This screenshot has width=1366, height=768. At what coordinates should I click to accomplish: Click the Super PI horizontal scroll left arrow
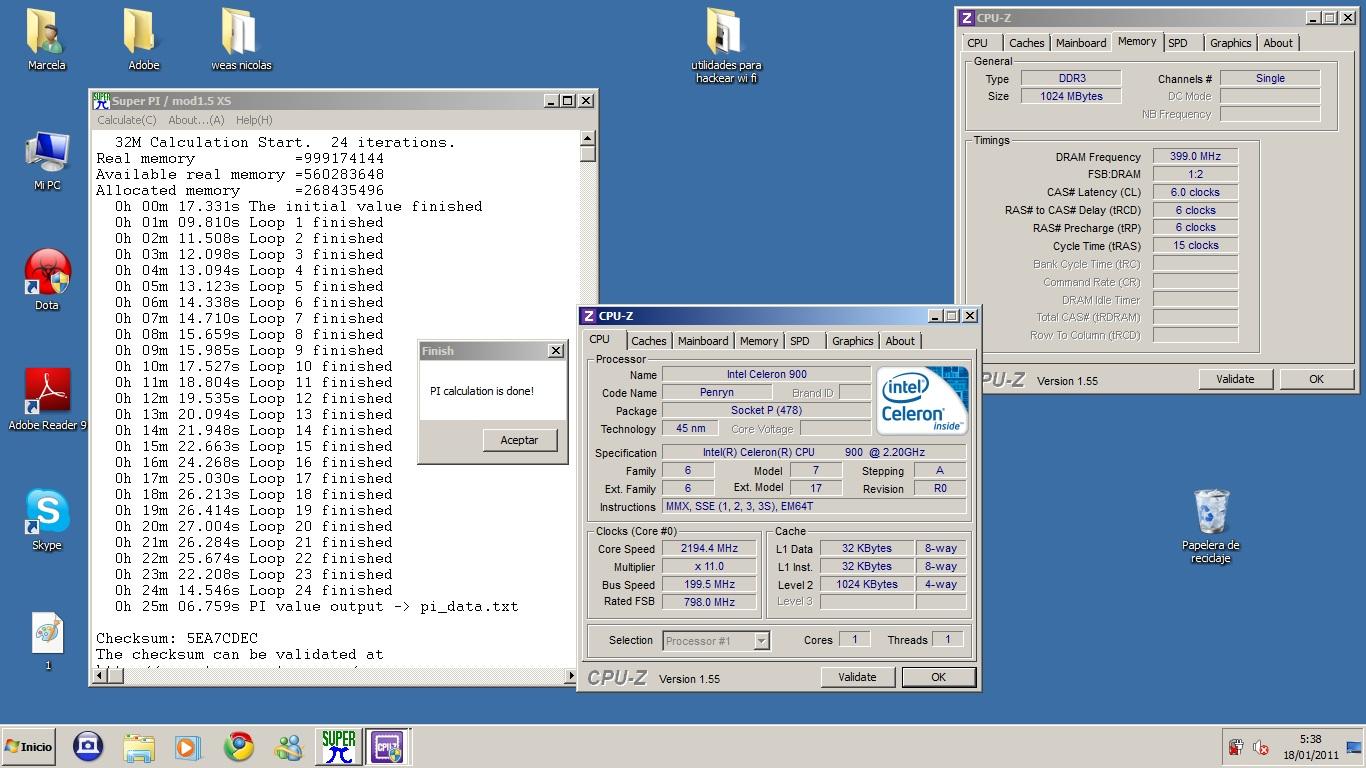click(x=101, y=676)
